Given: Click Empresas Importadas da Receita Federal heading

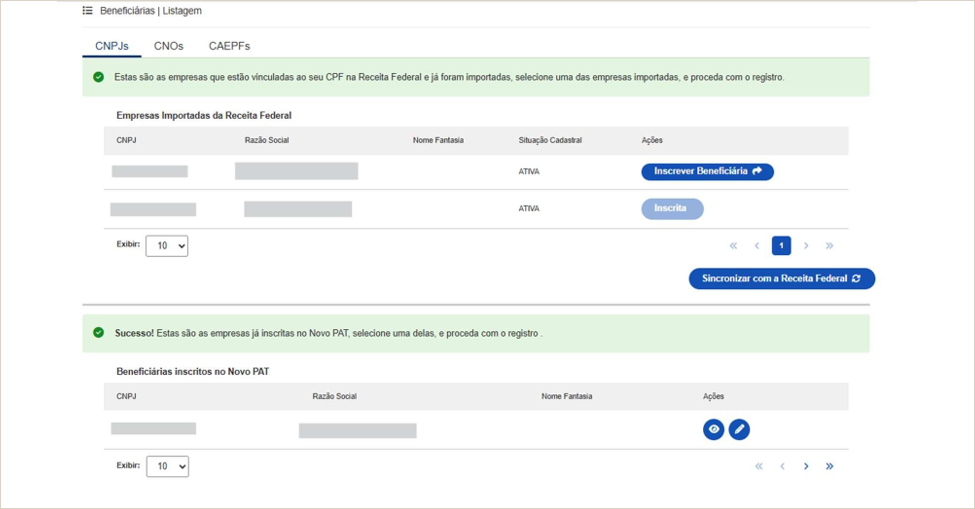Looking at the screenshot, I should pyautogui.click(x=204, y=116).
